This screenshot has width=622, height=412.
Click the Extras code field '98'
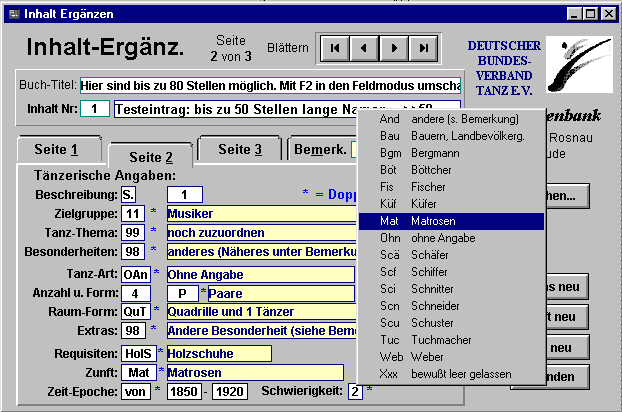(x=133, y=331)
